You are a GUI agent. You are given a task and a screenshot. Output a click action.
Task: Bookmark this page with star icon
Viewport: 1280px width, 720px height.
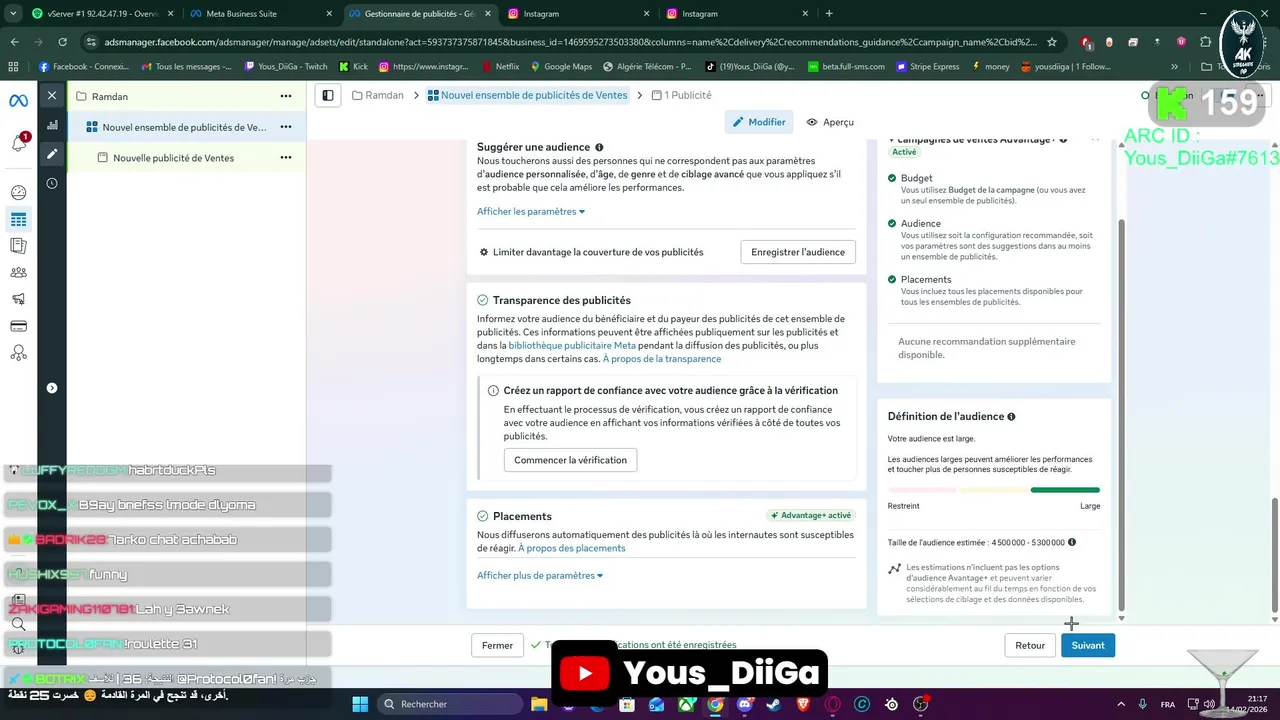pyautogui.click(x=1051, y=42)
